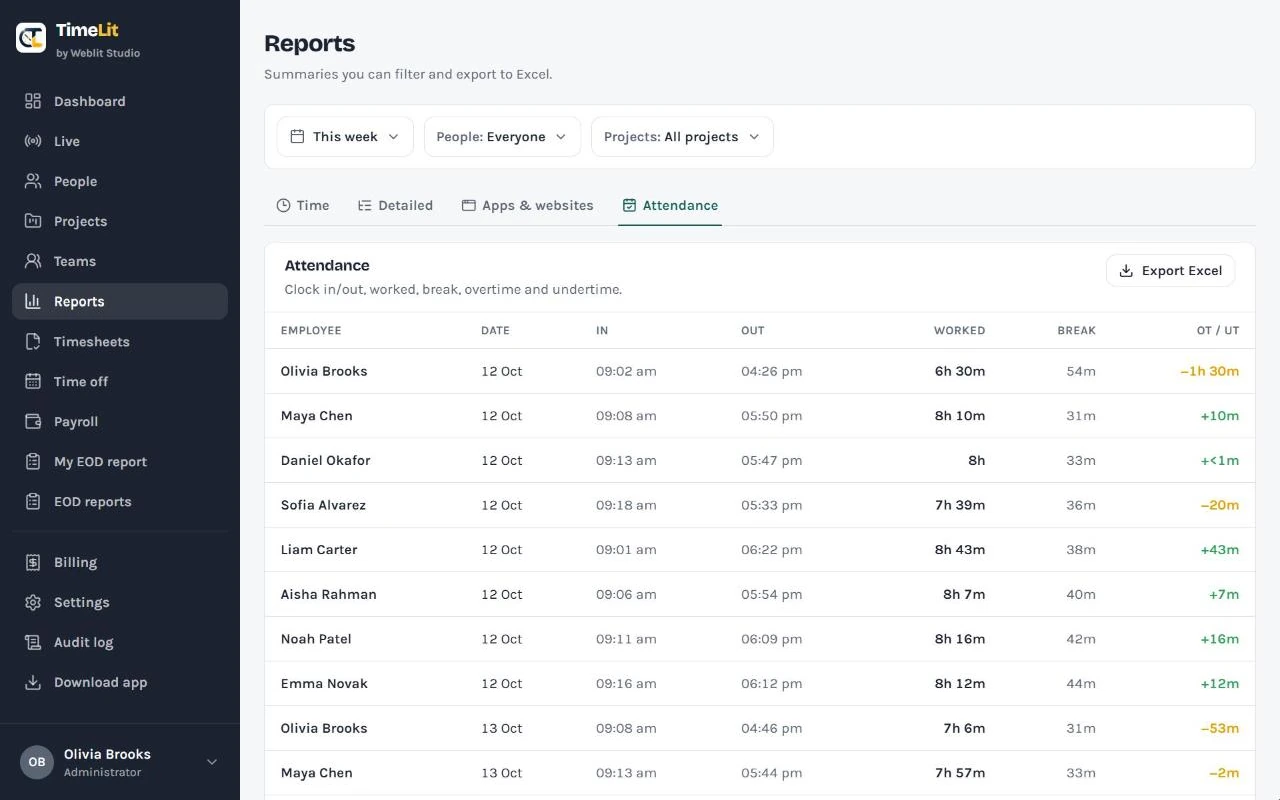Open the This week date range dropdown
Viewport: 1280px width, 800px height.
(x=345, y=137)
